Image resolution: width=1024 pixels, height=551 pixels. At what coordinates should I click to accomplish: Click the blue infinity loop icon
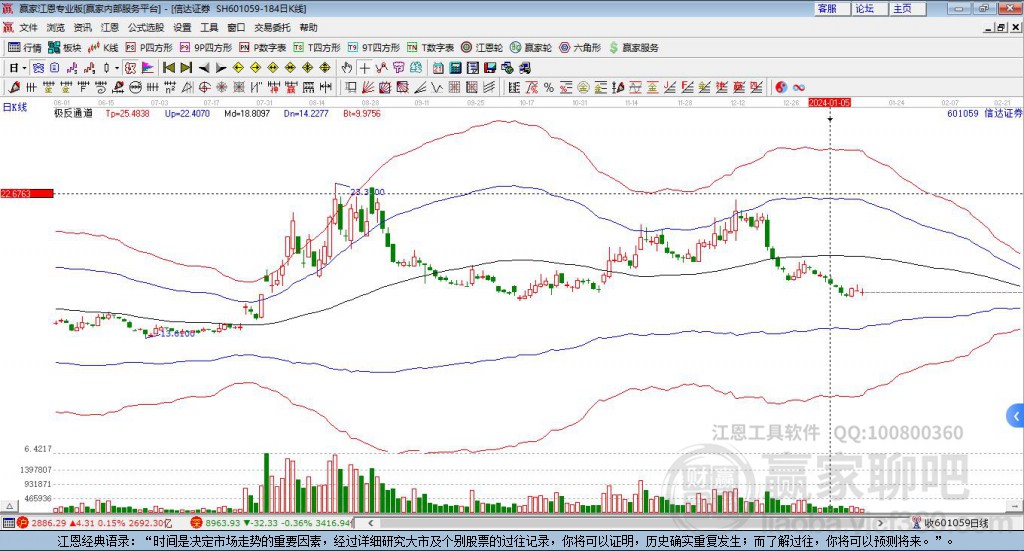[799, 87]
